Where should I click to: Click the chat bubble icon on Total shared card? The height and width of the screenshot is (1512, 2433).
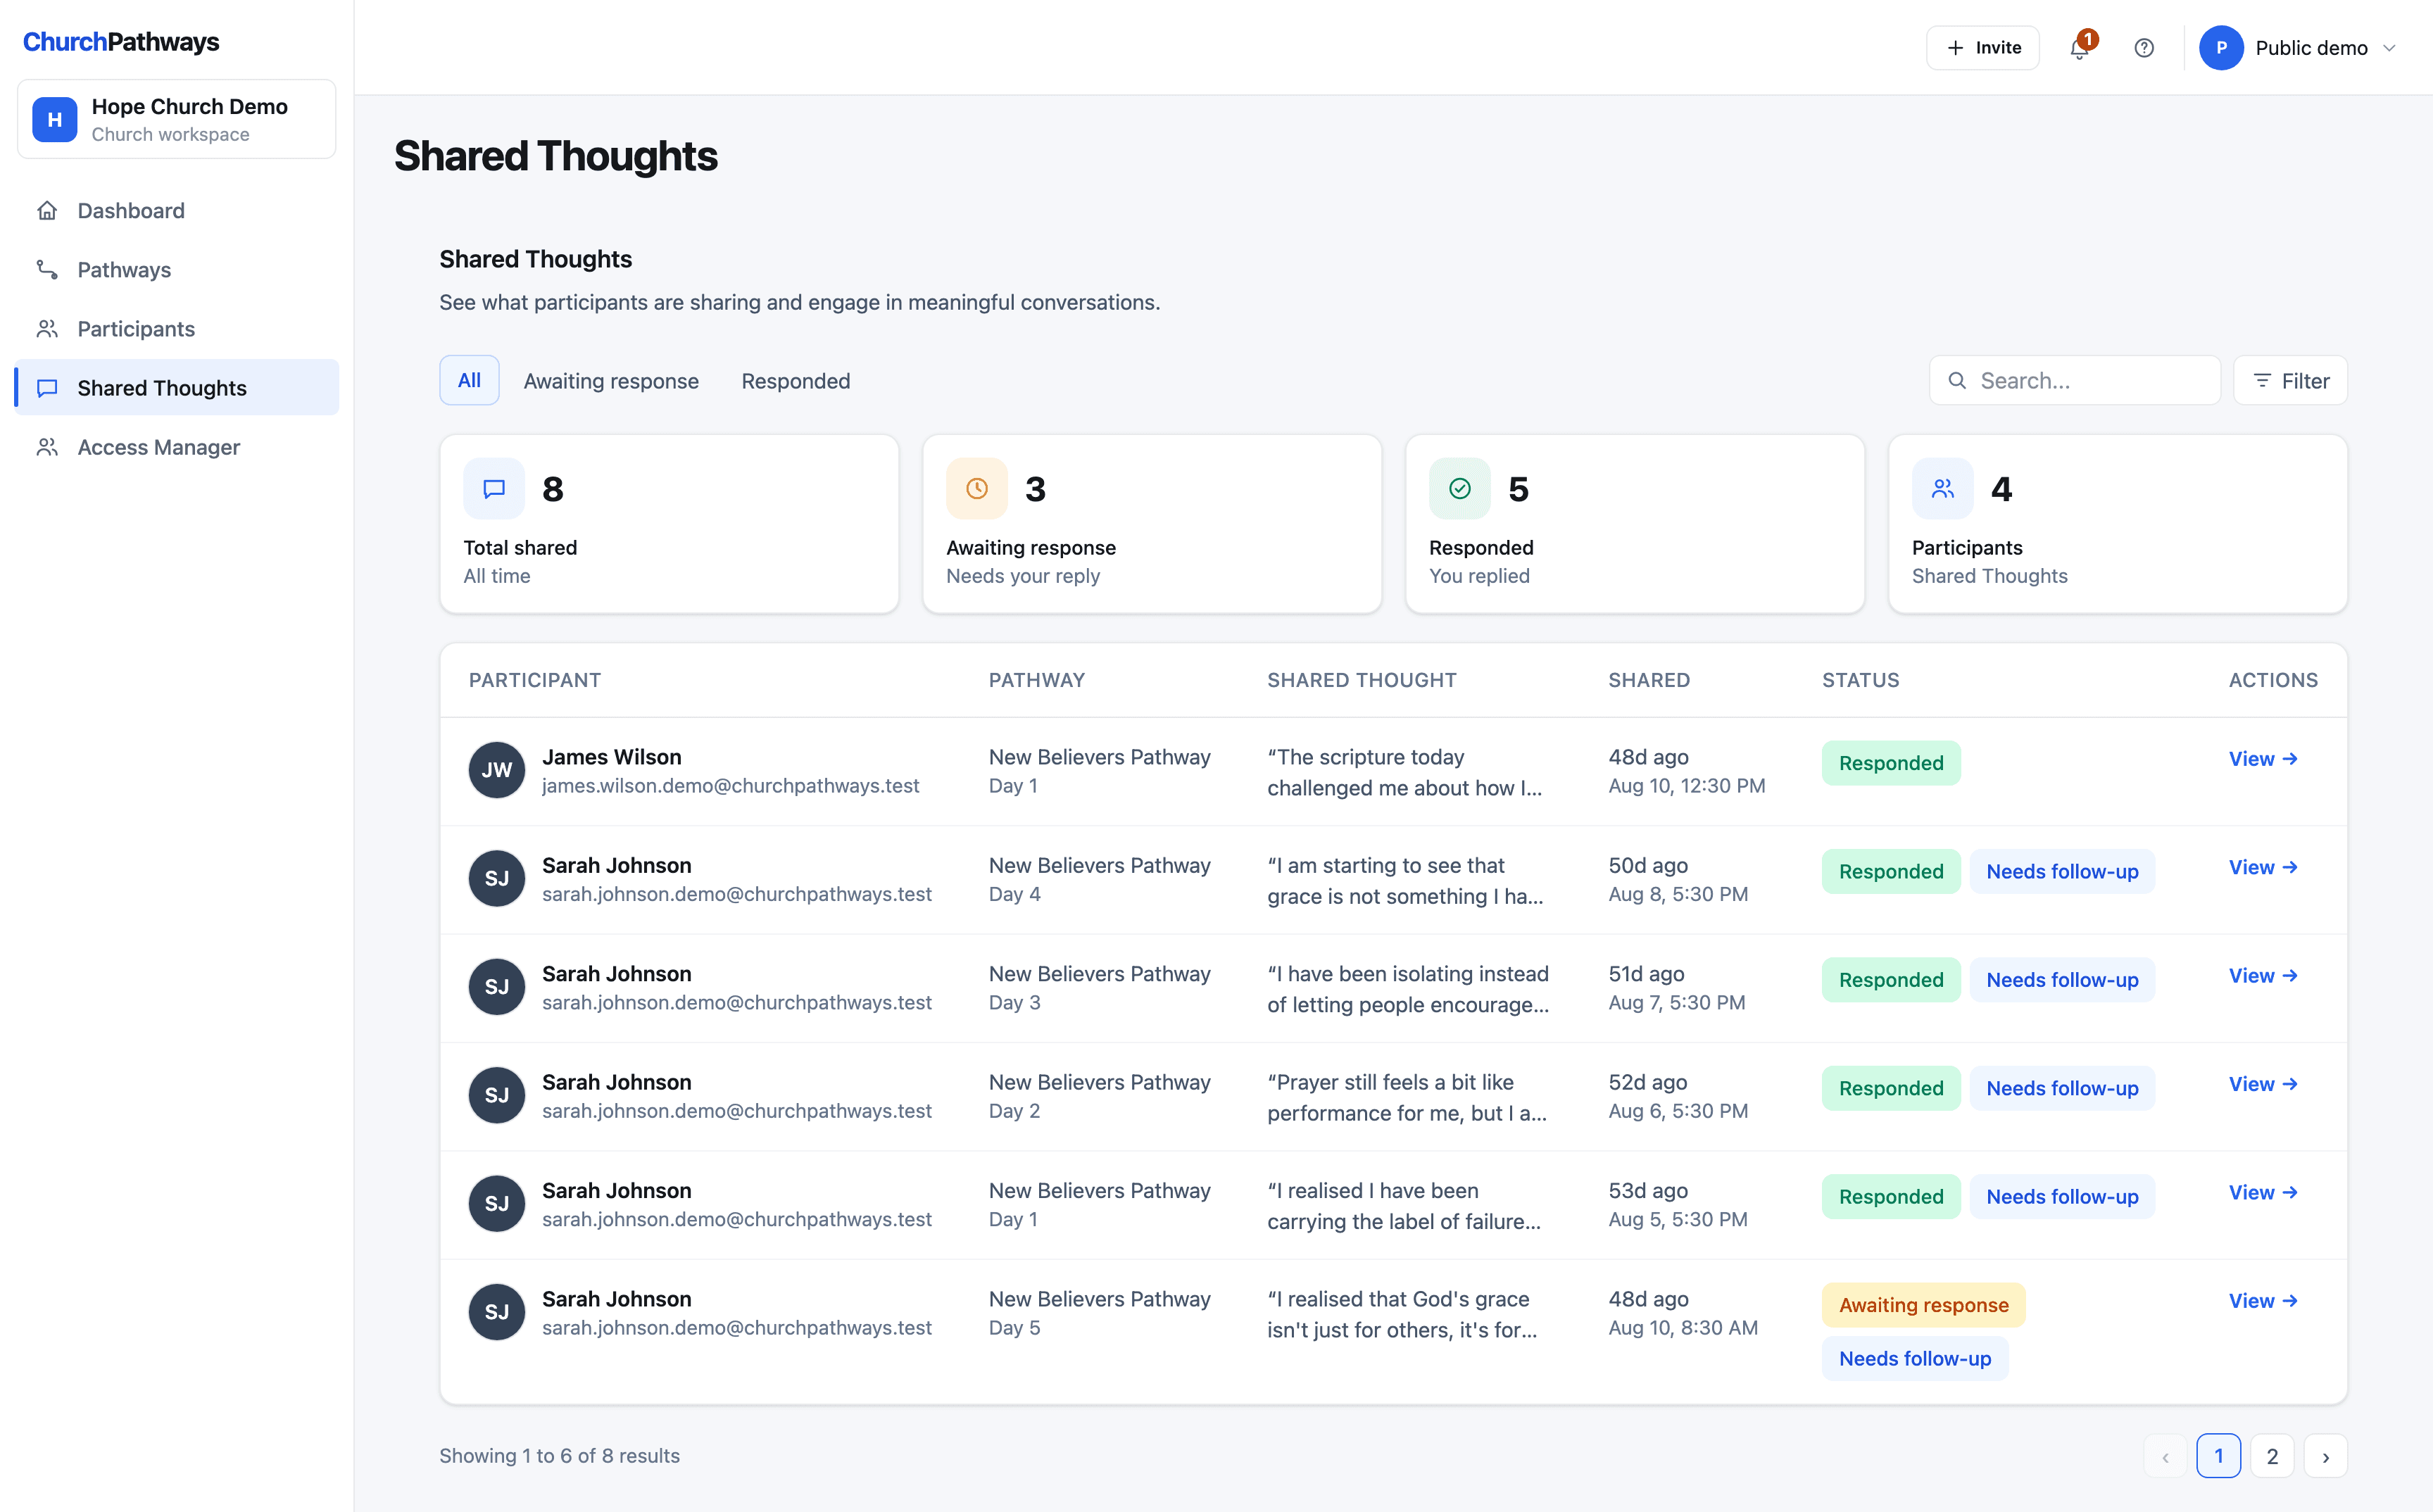494,488
